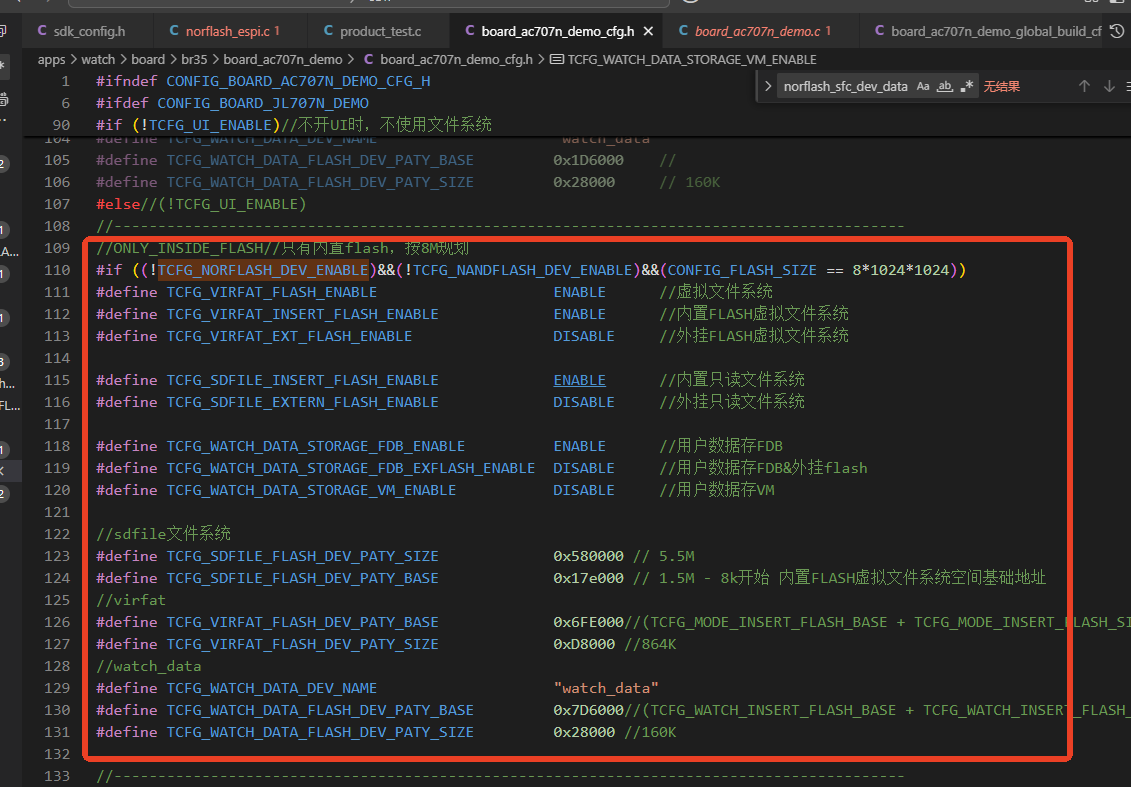This screenshot has height=787, width=1131.
Task: Click the DISABLE value of TCFG_VIRFAT_EXT_FLASH_ENABLE
Action: click(x=584, y=336)
